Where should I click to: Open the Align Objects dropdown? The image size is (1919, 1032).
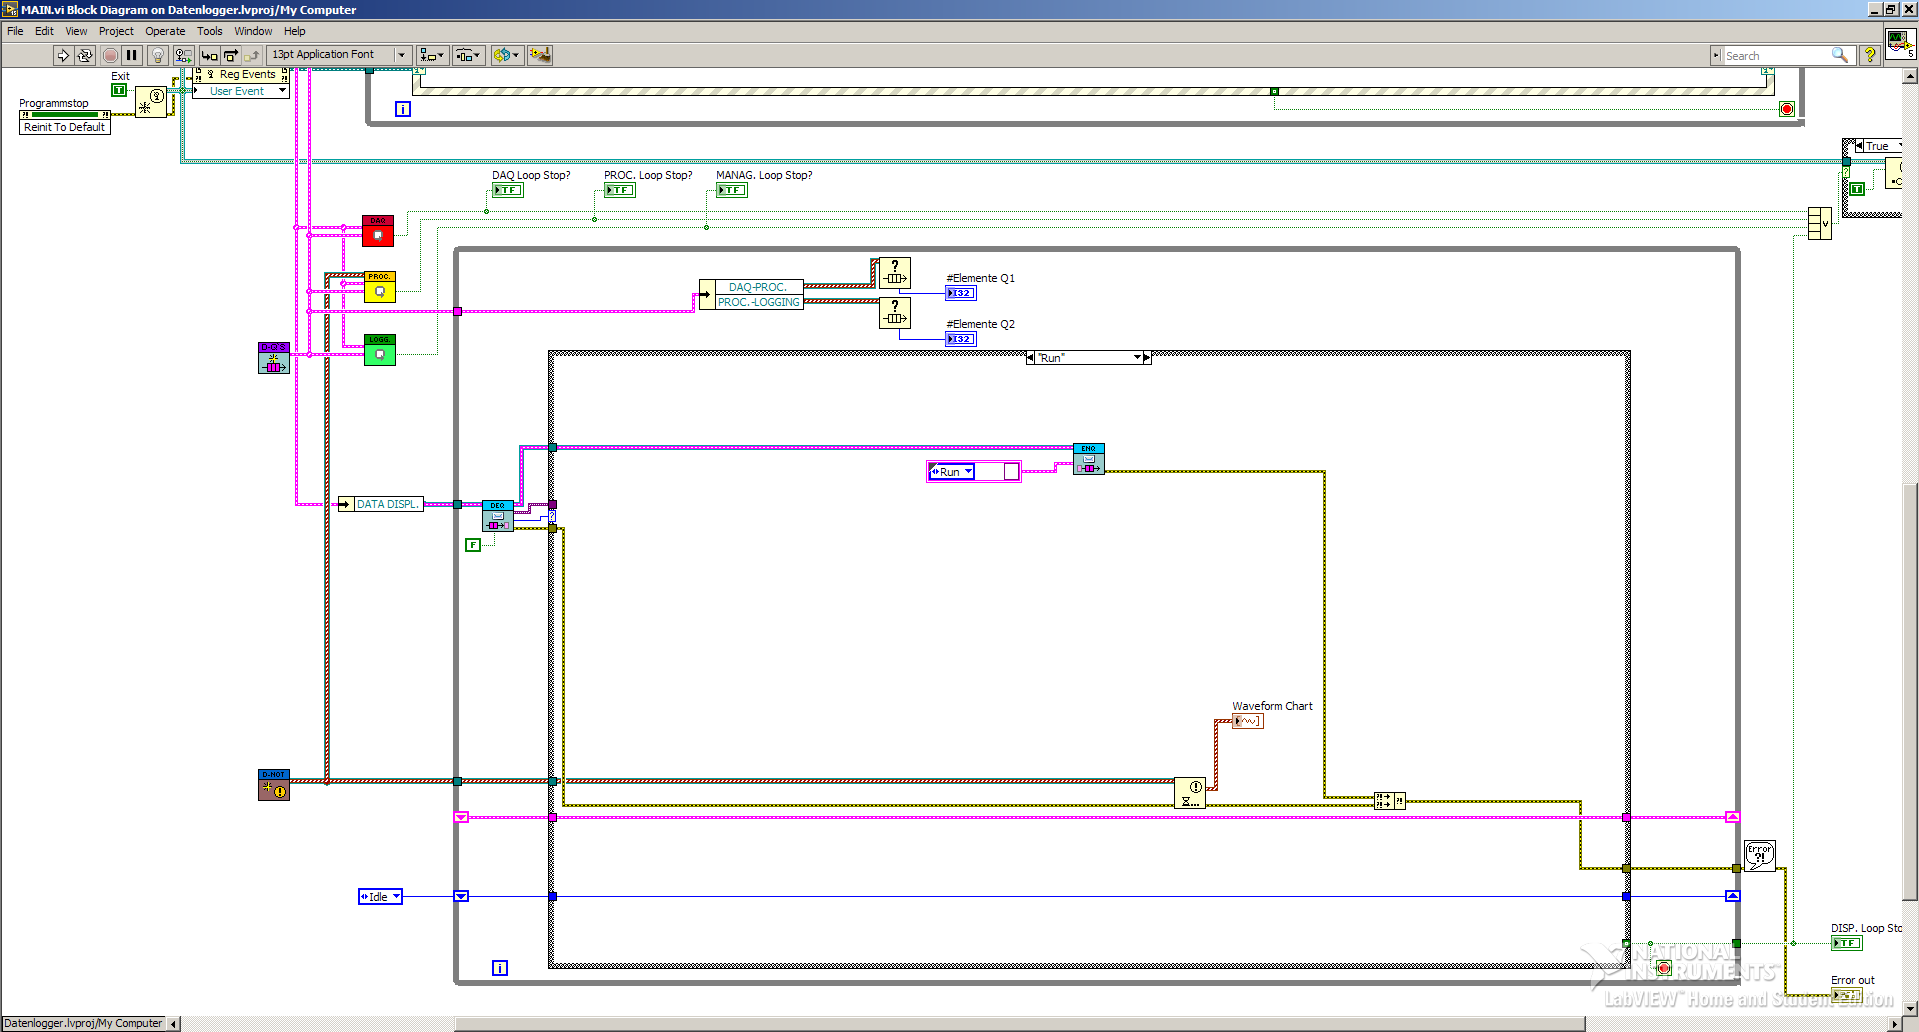click(432, 55)
